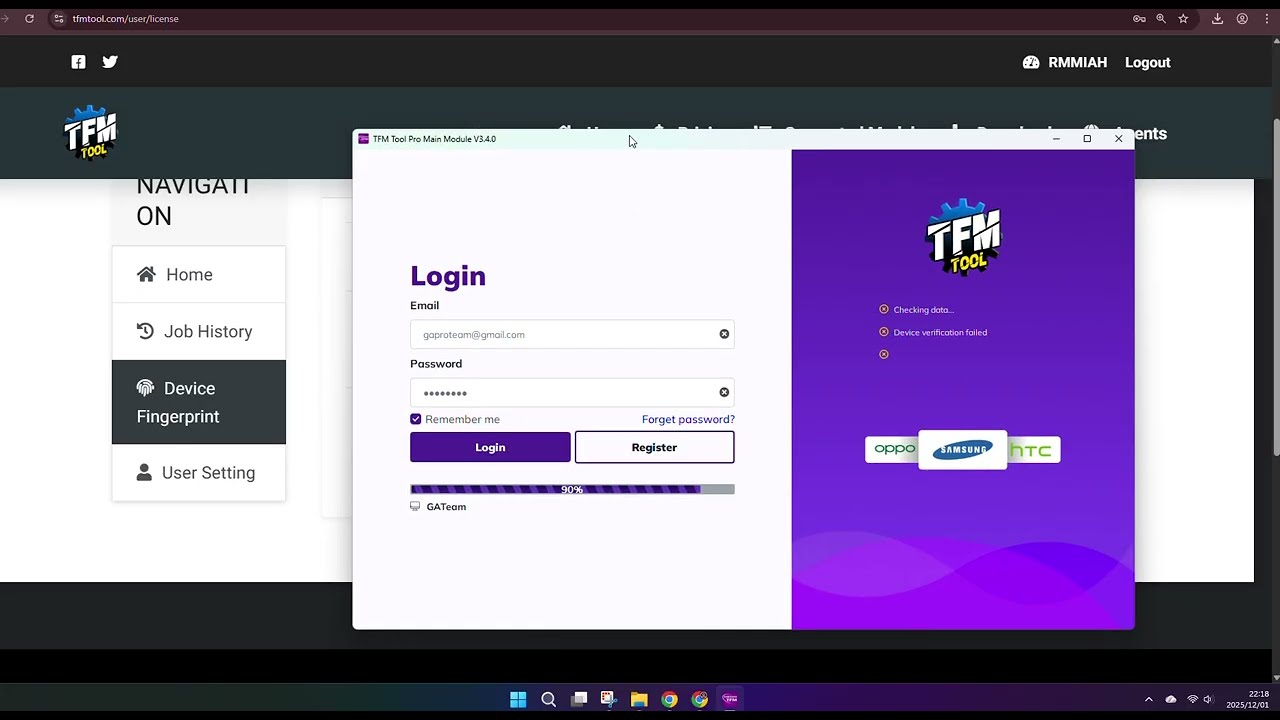This screenshot has width=1280, height=720.
Task: Open the volume speaker tray icon
Action: [x=1208, y=699]
